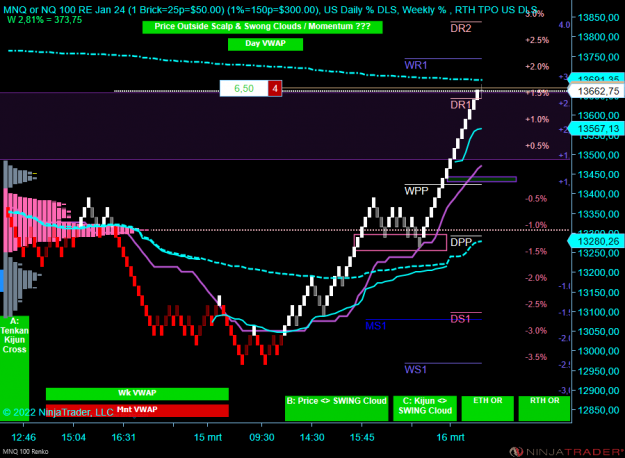Click the W 2,81% = 373,75 weekly stat text
Screen dimensions: 625x458
coord(45,20)
